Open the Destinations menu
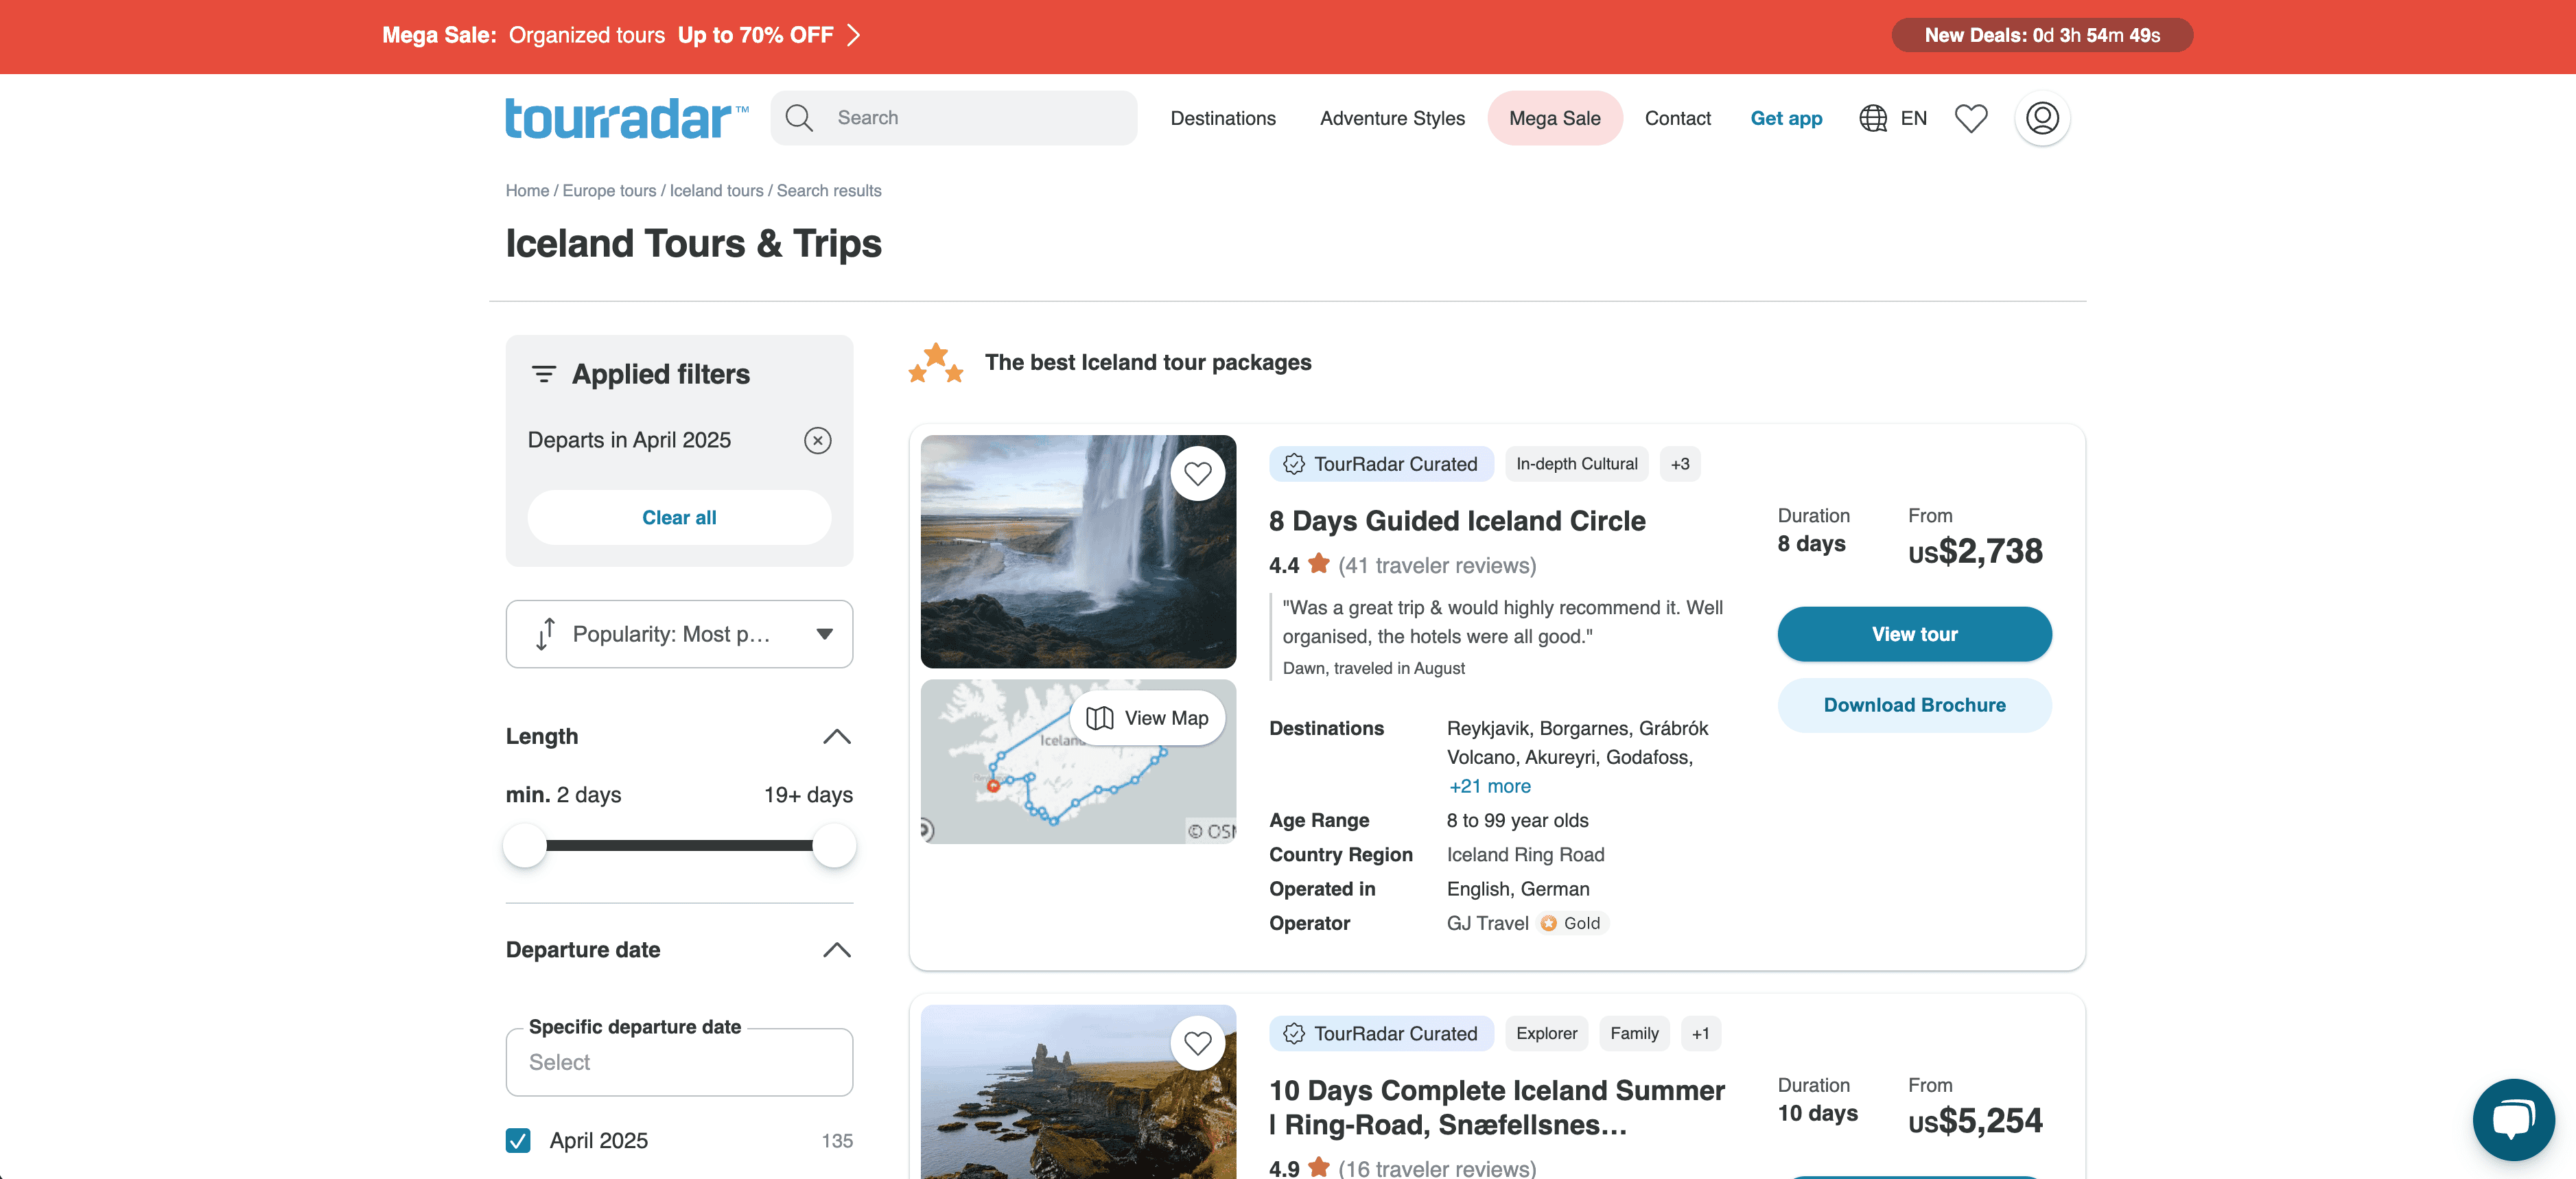 click(1222, 118)
